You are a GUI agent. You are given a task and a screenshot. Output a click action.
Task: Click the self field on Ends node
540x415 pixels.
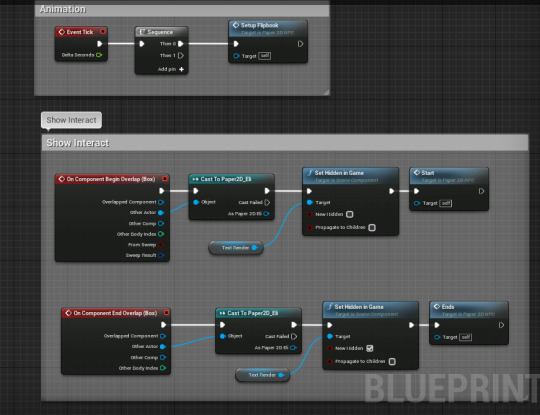[x=466, y=337]
